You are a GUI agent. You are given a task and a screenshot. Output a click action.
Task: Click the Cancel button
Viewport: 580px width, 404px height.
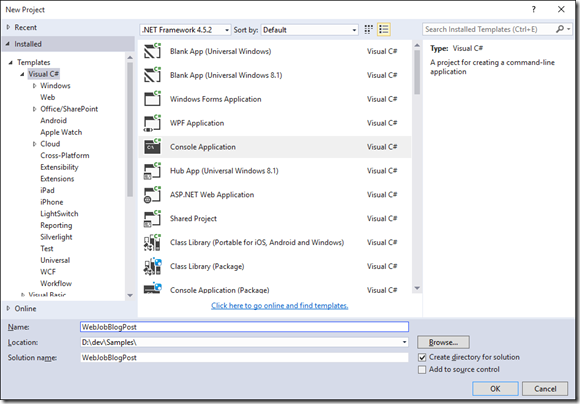(x=545, y=388)
